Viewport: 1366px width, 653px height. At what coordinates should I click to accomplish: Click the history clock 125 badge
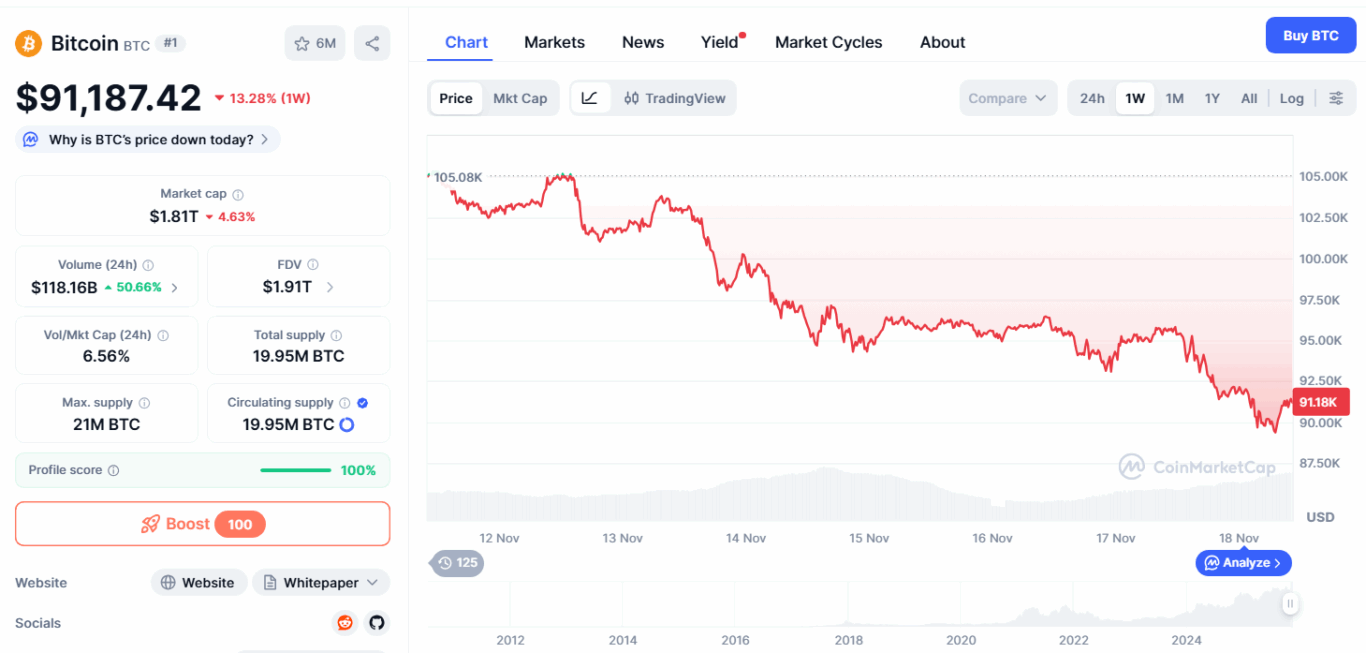coord(458,563)
